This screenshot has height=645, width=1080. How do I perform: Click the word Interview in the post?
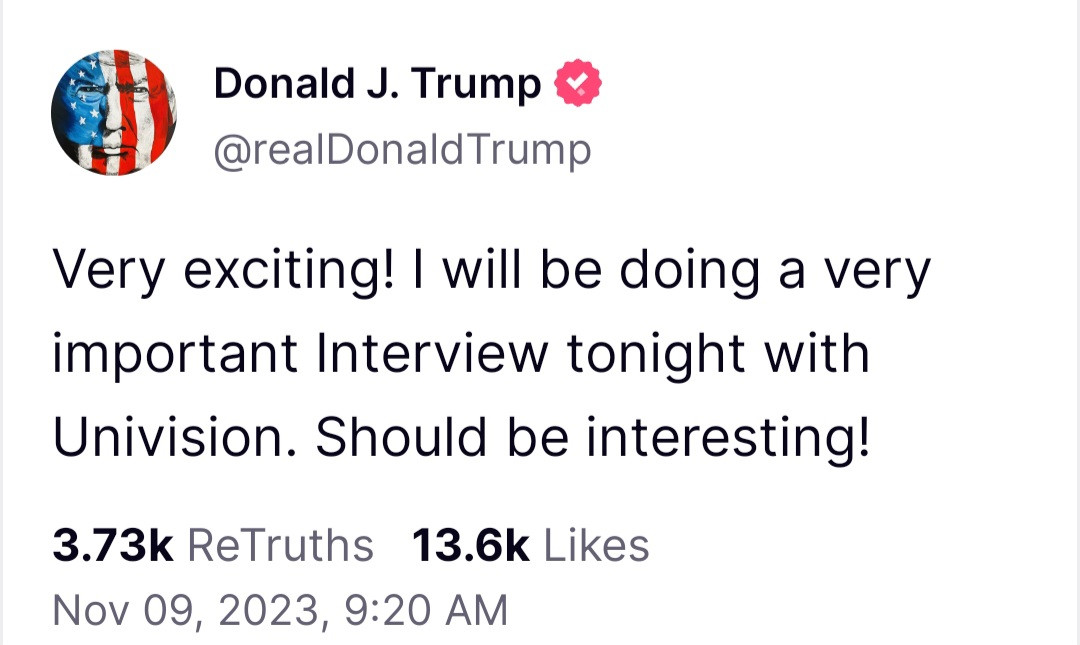432,355
